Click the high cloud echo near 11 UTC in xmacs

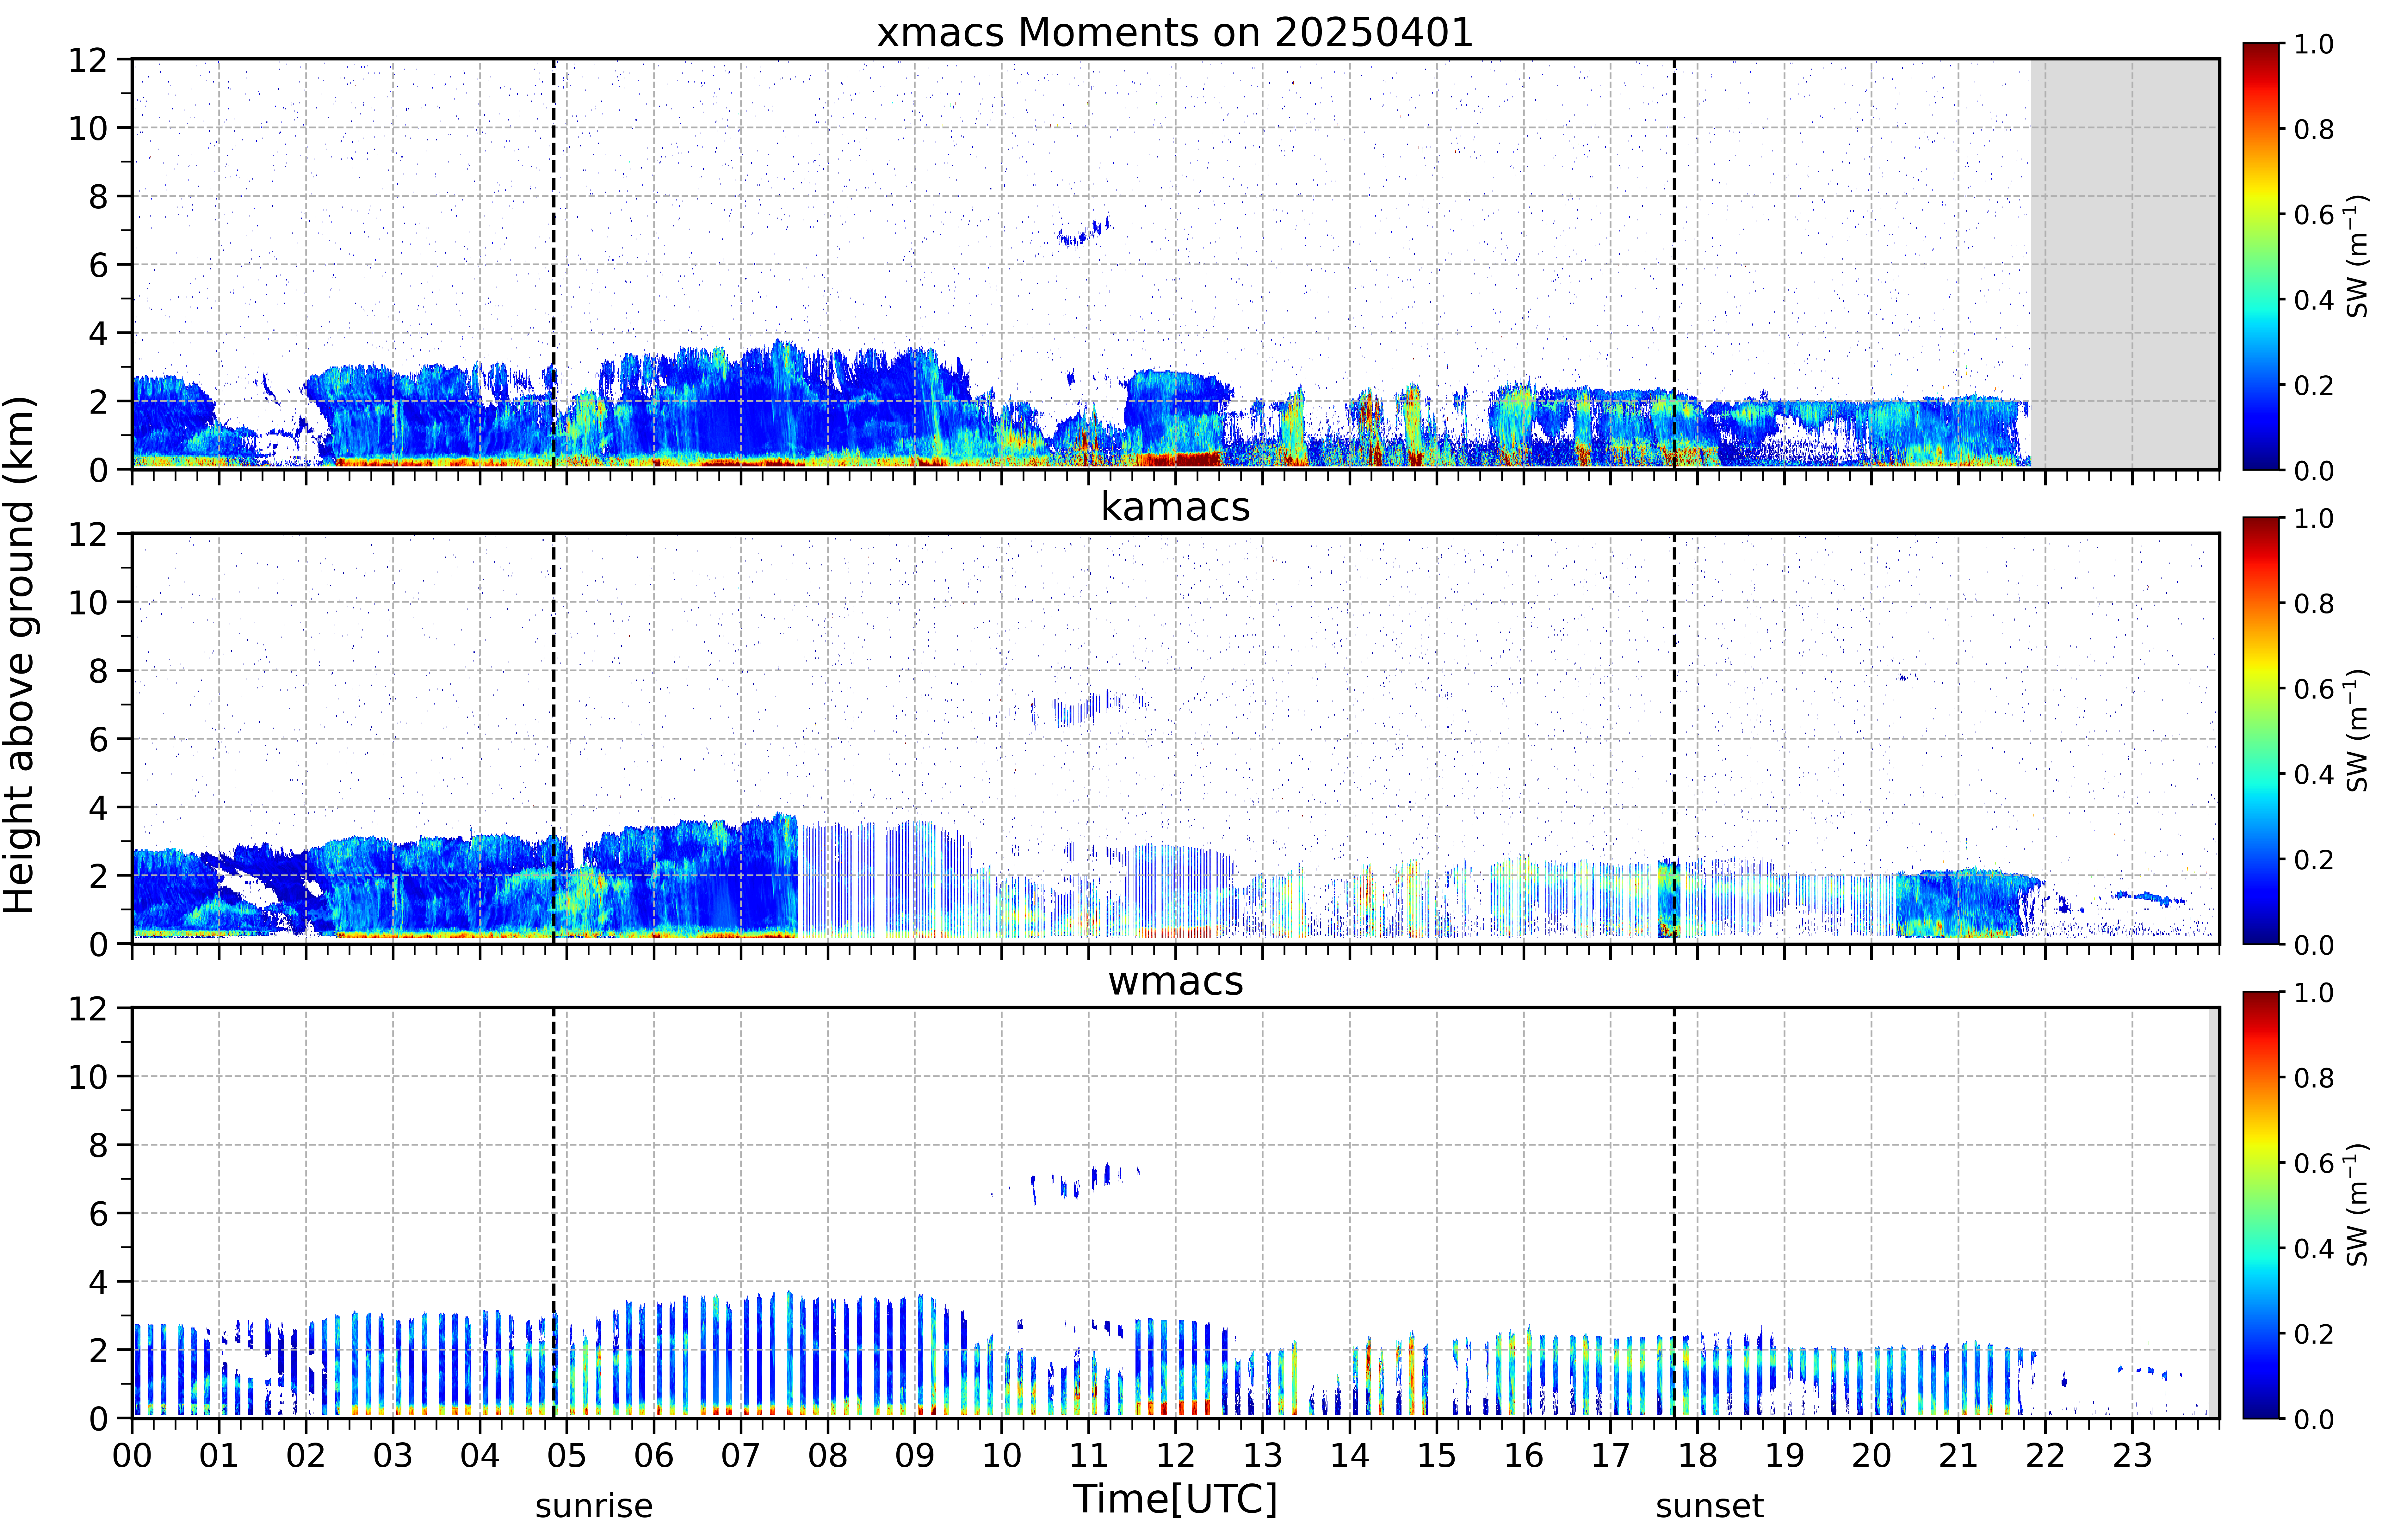tap(1084, 233)
